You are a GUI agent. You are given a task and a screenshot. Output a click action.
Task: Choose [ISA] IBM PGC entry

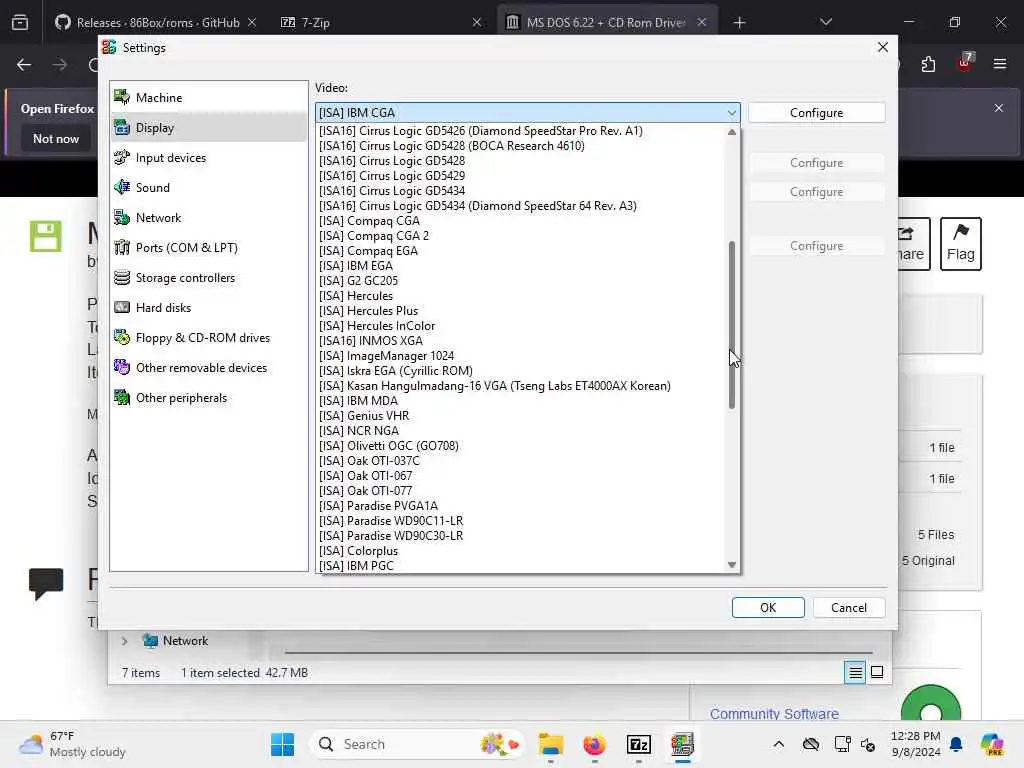pos(520,566)
